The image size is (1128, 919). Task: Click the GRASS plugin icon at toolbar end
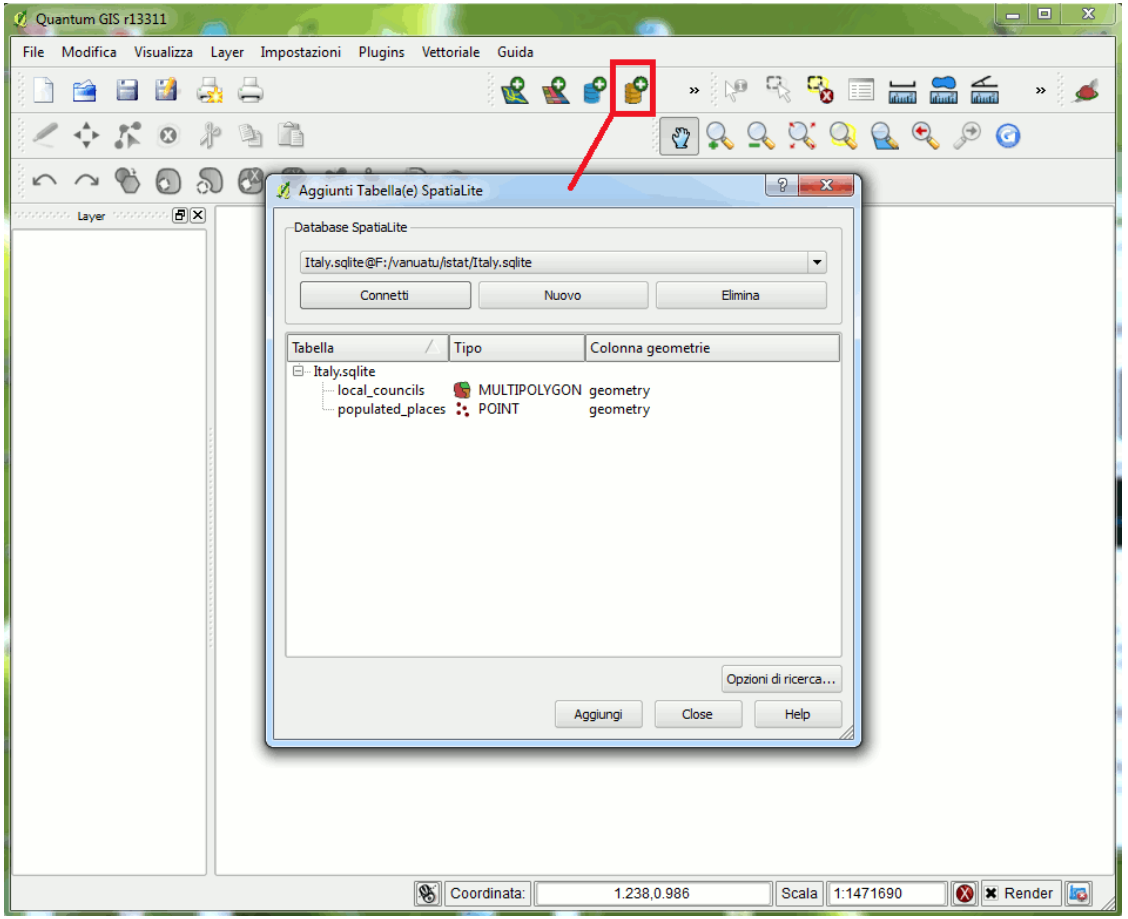(x=1087, y=91)
